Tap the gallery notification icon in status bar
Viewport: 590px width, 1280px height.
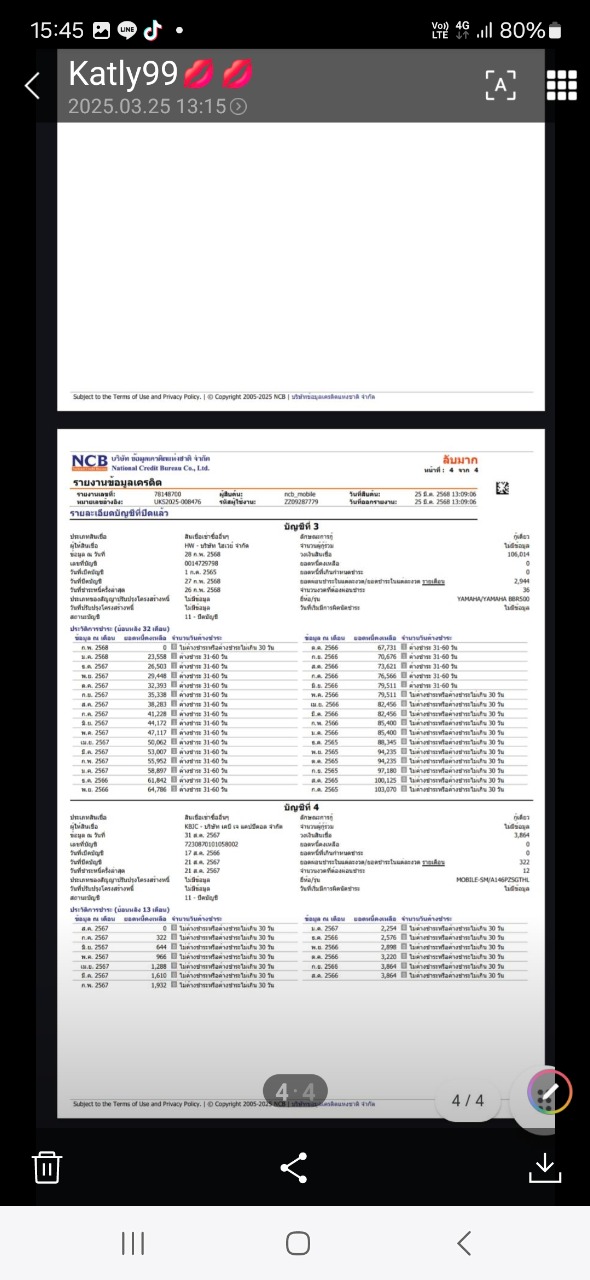pyautogui.click(x=101, y=31)
